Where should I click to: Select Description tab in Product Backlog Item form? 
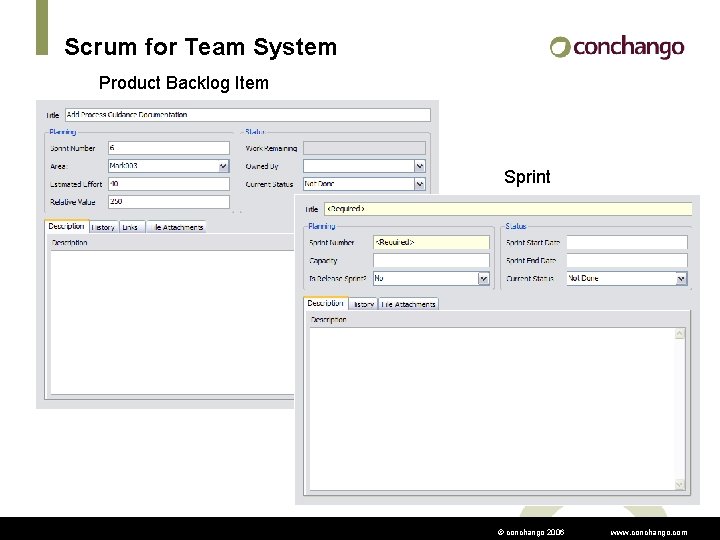click(x=67, y=226)
